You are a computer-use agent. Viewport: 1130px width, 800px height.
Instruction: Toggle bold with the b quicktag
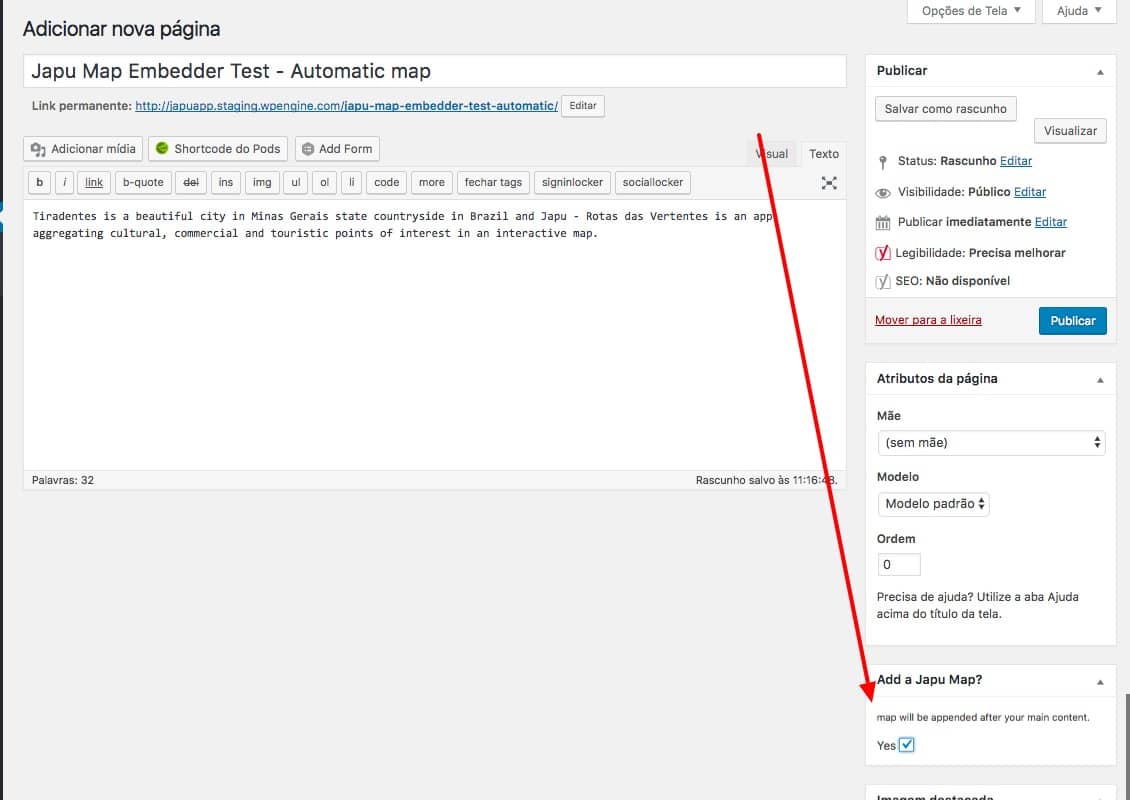(x=40, y=182)
